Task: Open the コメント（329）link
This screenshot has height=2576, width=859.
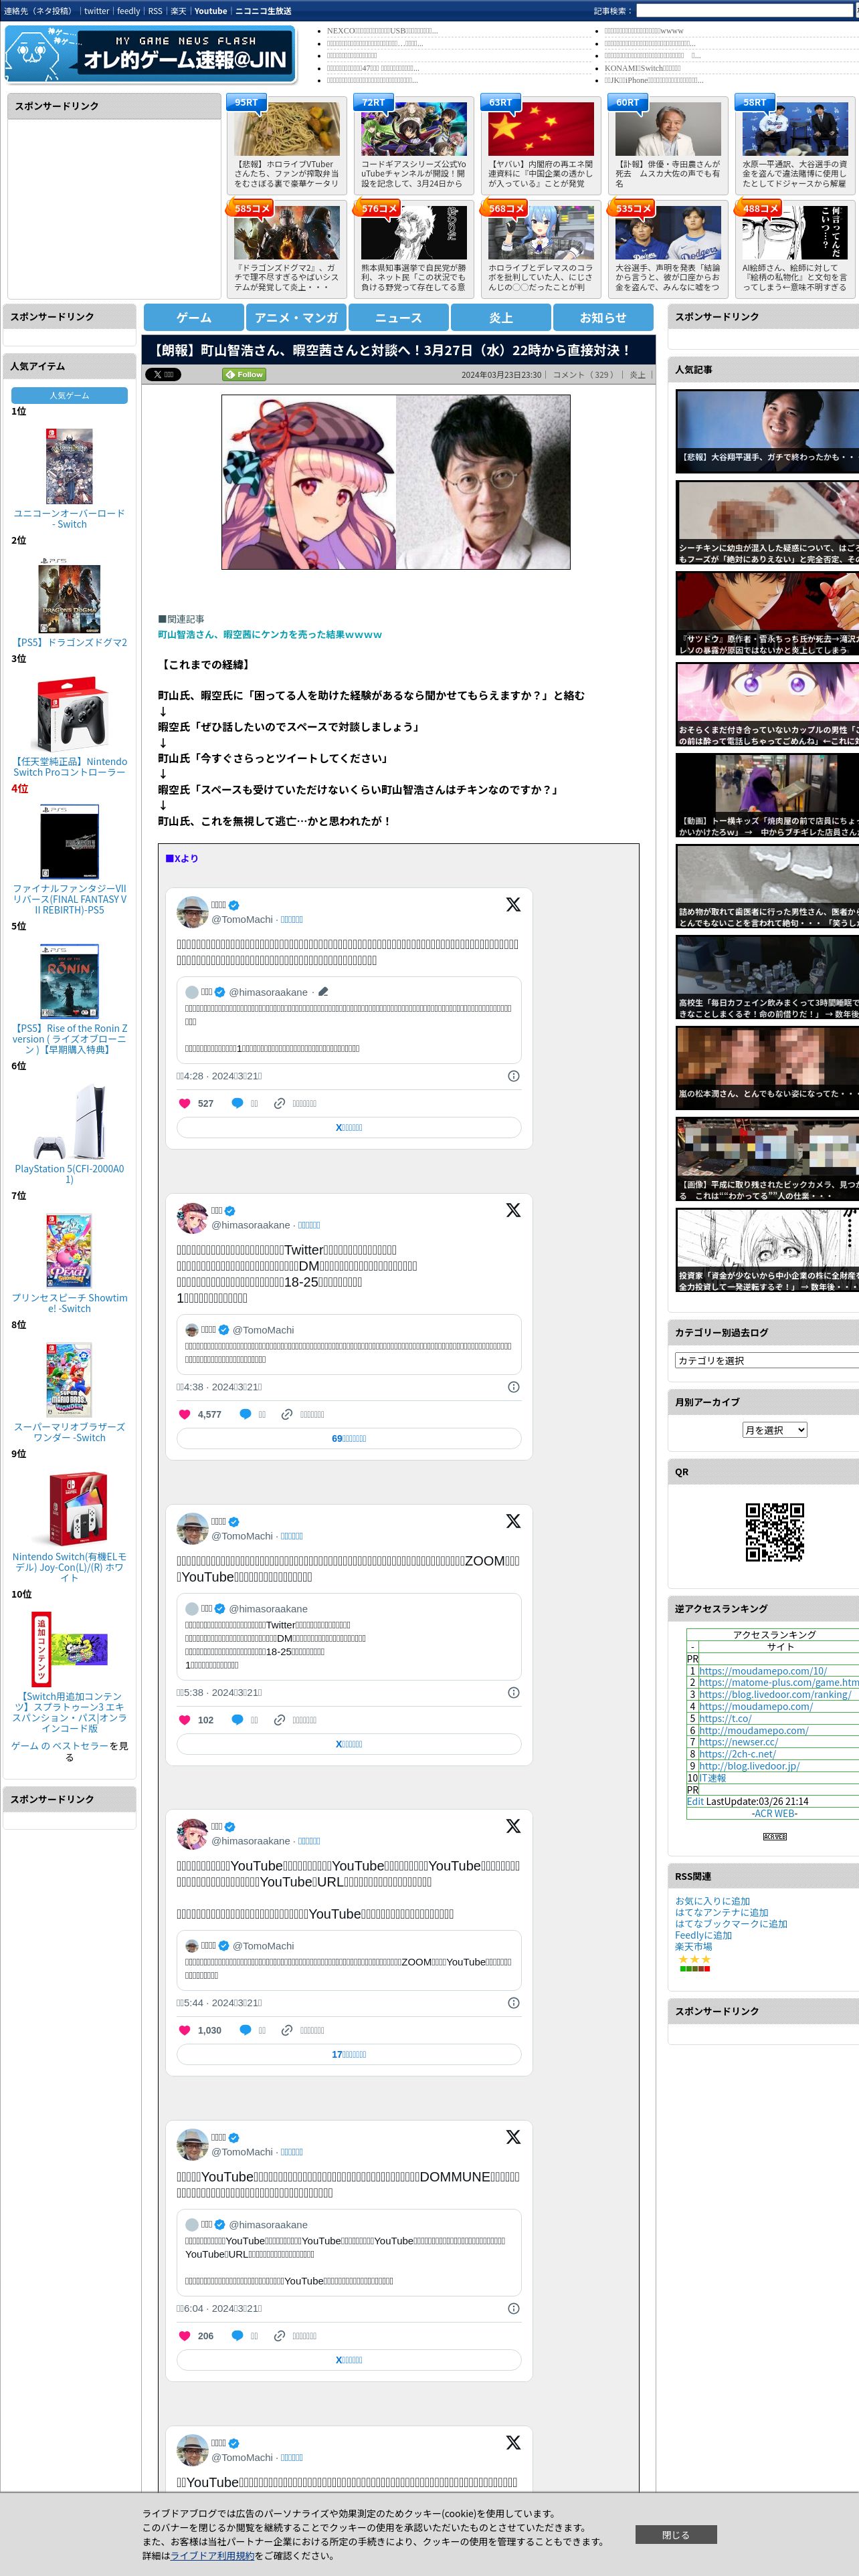Action: point(584,374)
